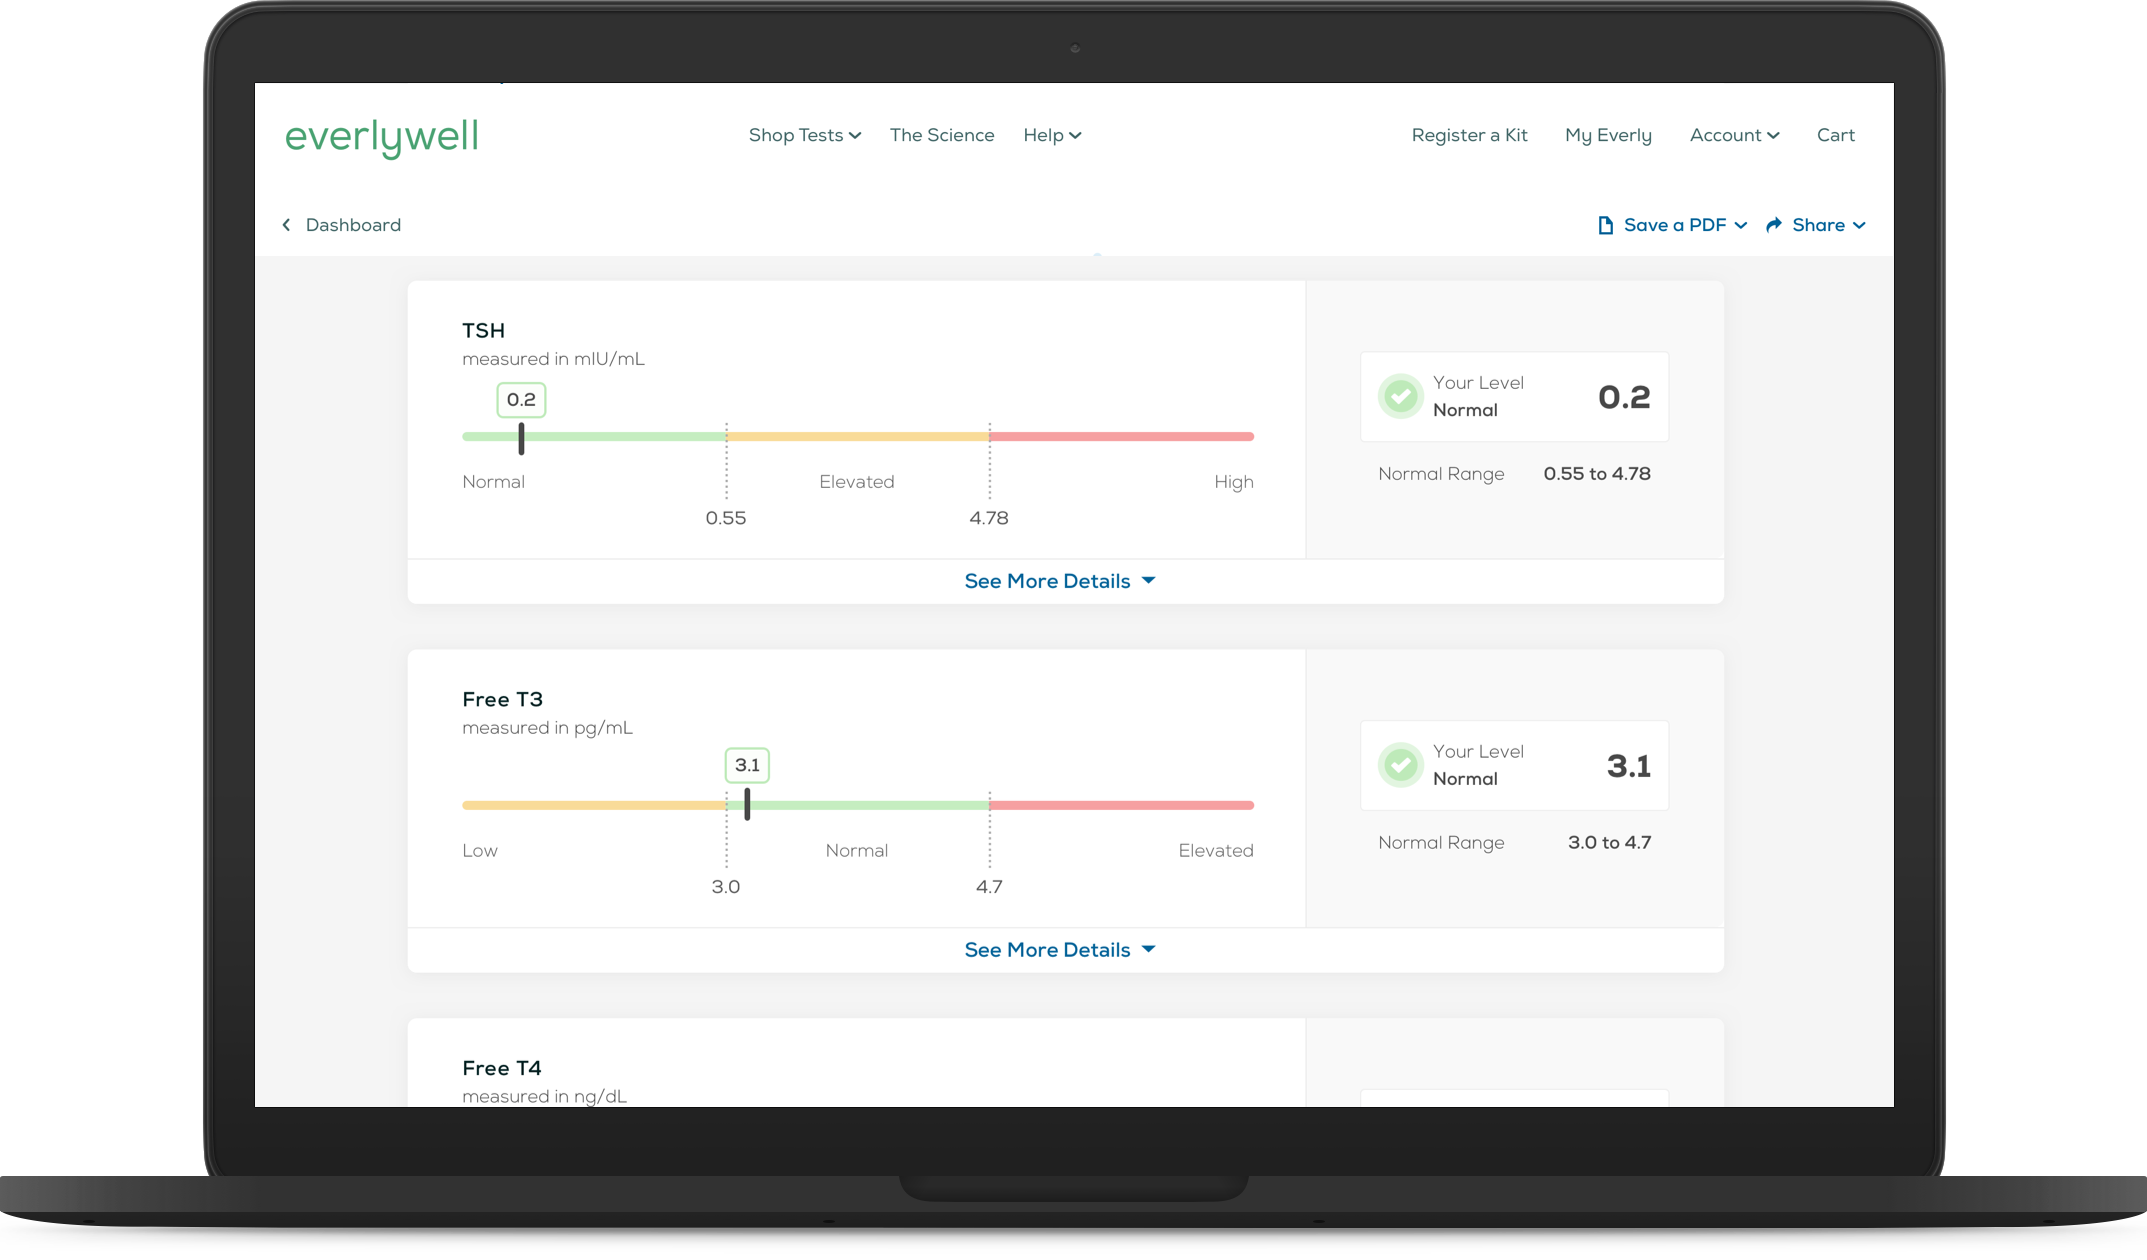Viewport: 2147px width, 1260px height.
Task: Click the '4.78' threshold label on TSH scale
Action: [x=989, y=518]
